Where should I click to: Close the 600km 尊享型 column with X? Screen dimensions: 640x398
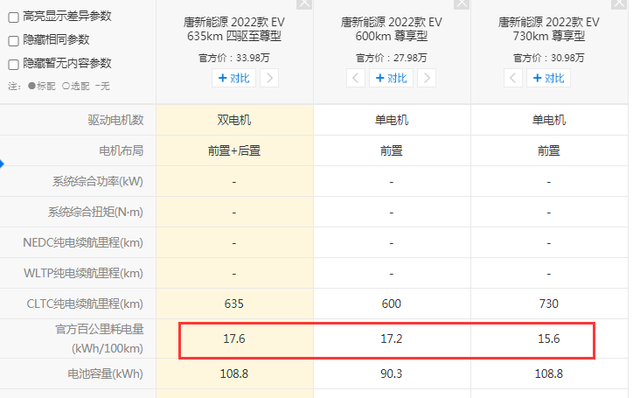tap(462, 4)
